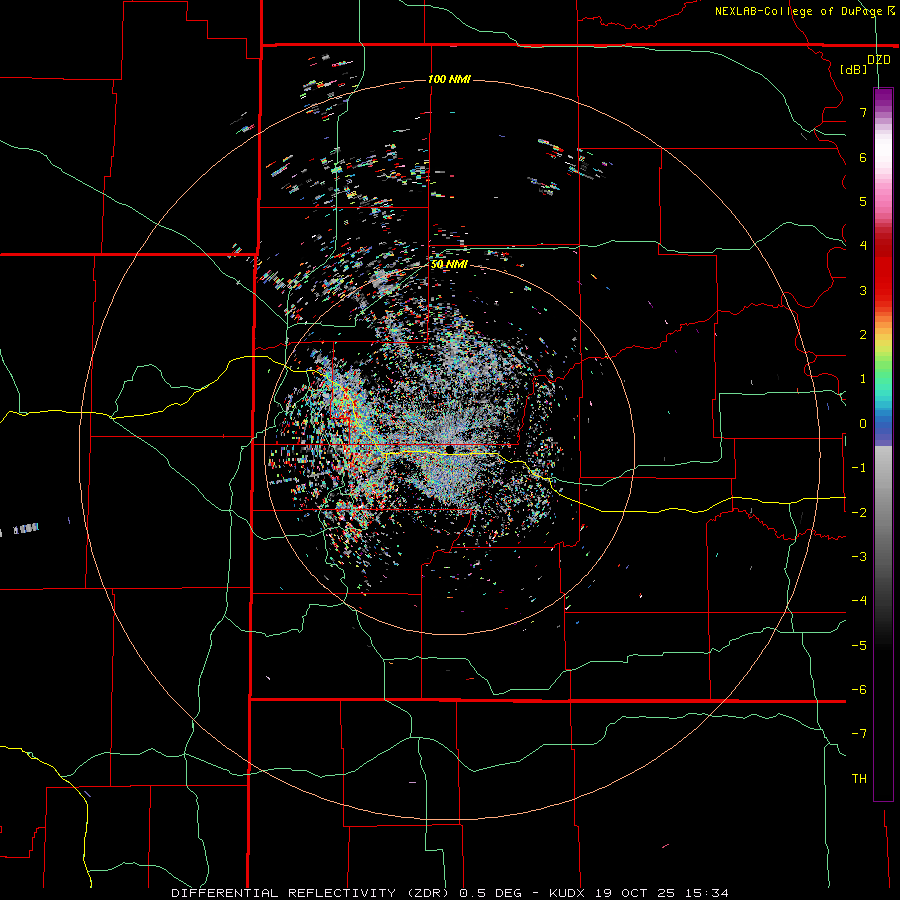The height and width of the screenshot is (900, 900).
Task: Click the 50 NMI range ring label
Action: [449, 264]
